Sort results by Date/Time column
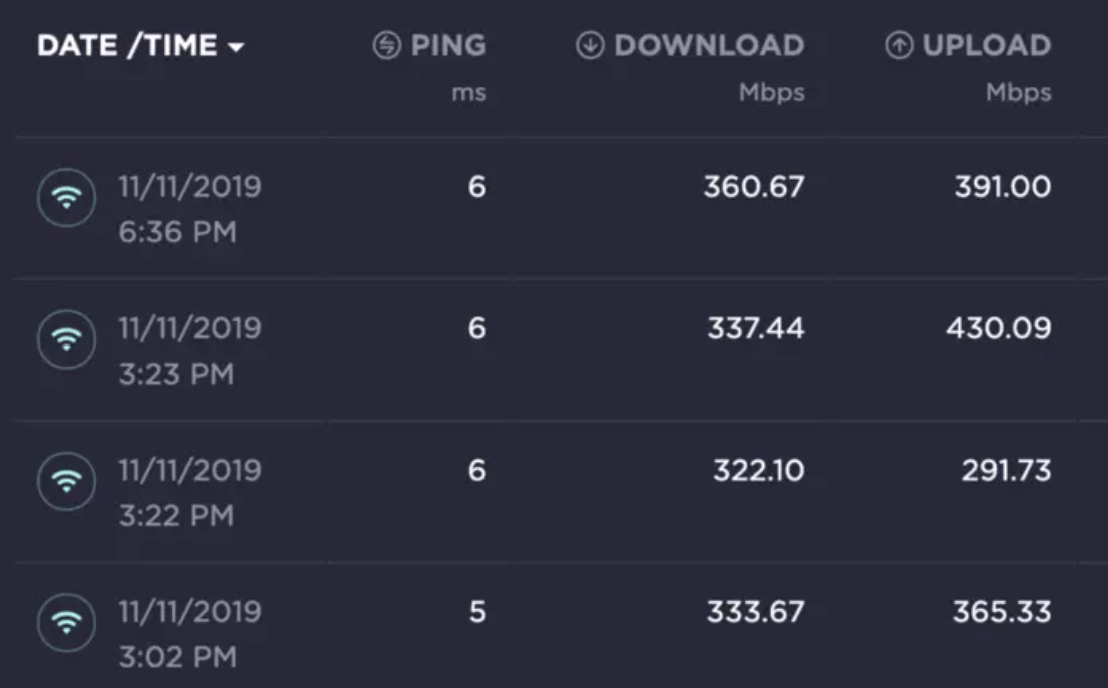 tap(127, 46)
